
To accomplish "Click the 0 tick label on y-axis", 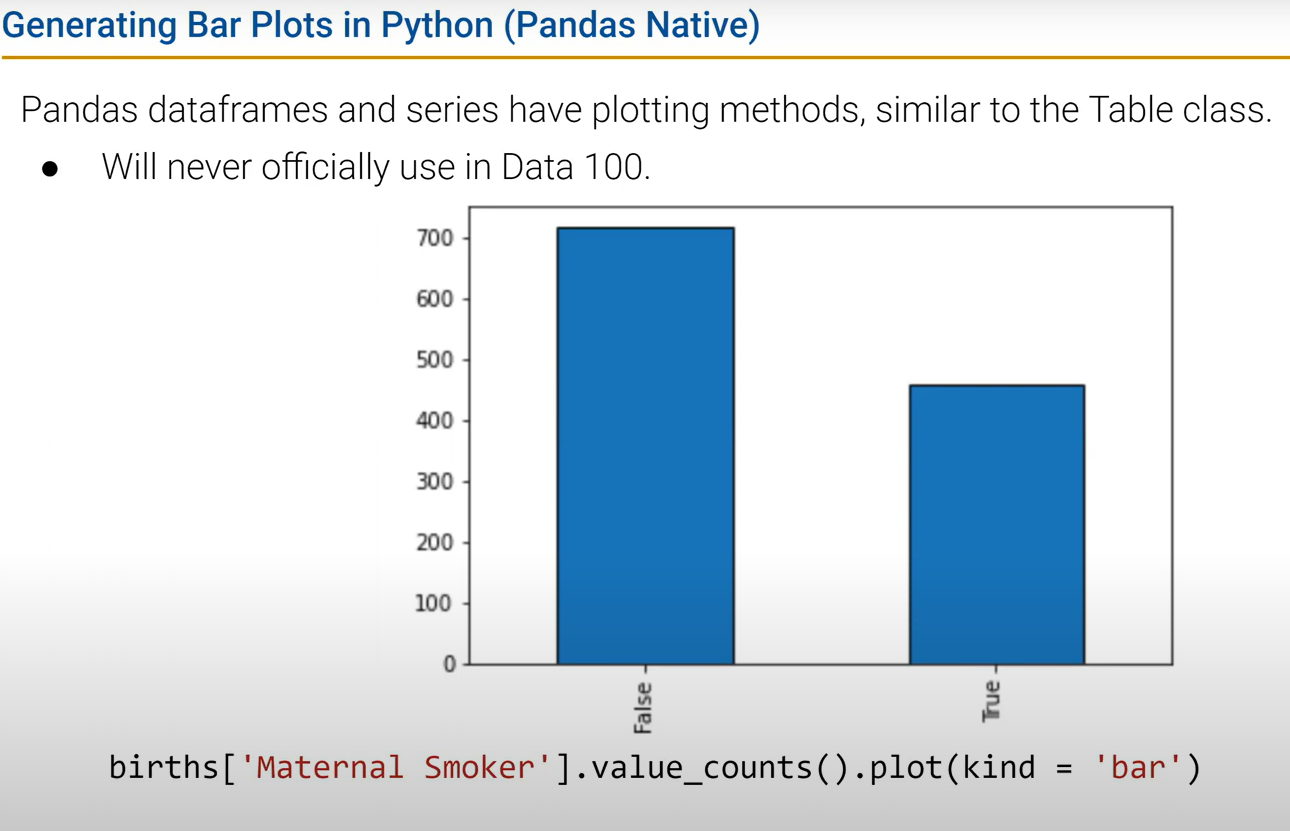I will 449,665.
